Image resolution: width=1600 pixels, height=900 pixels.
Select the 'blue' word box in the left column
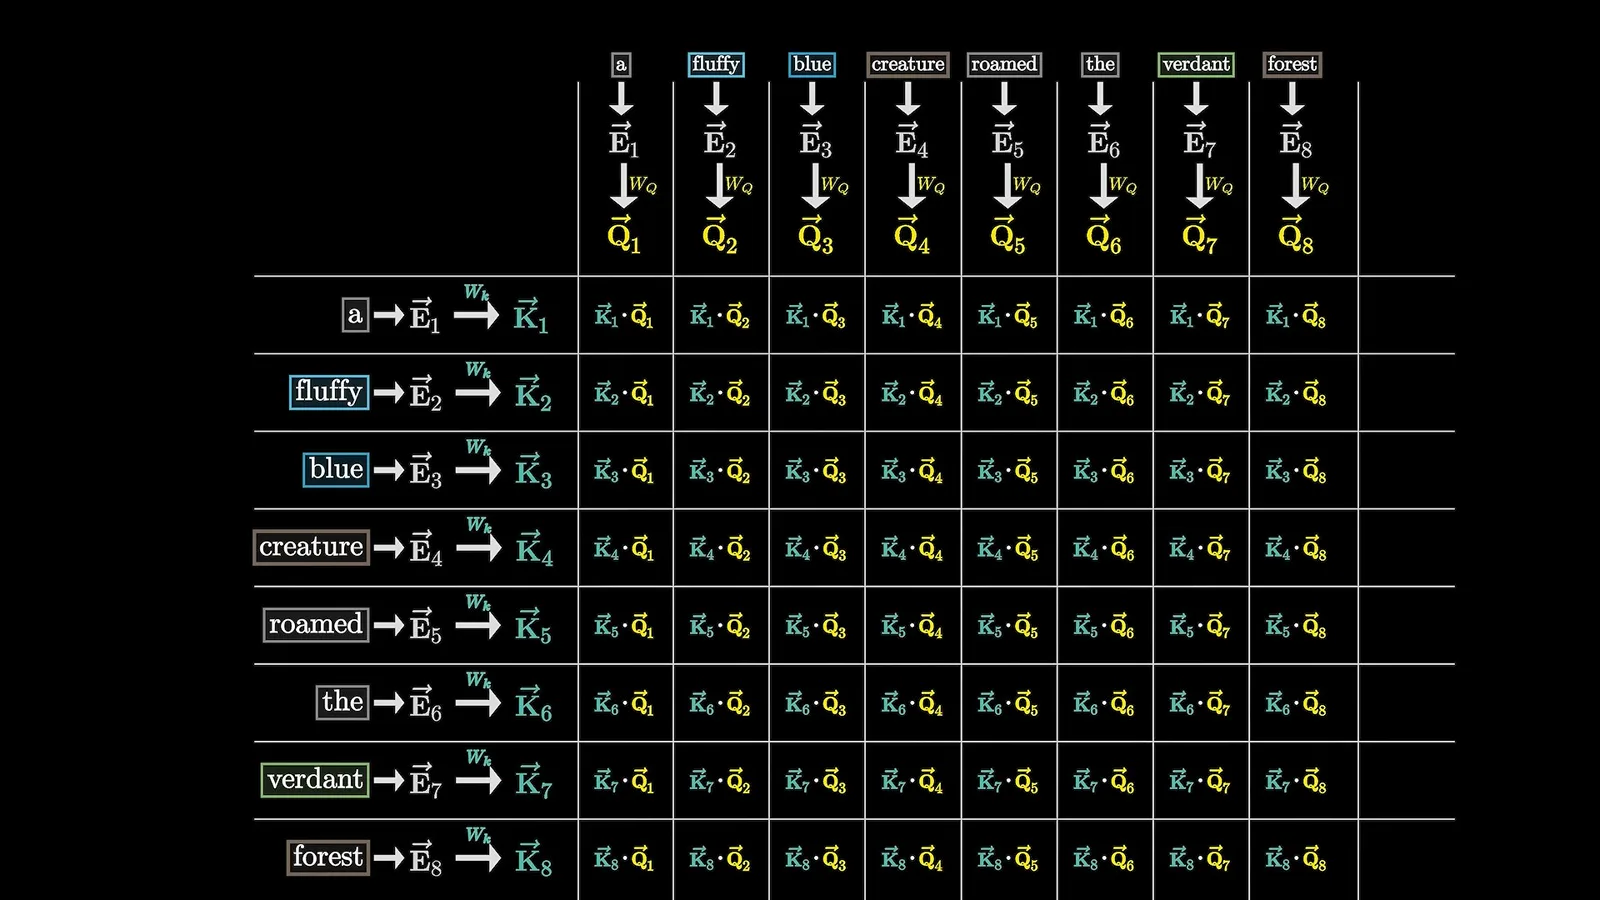tap(336, 469)
